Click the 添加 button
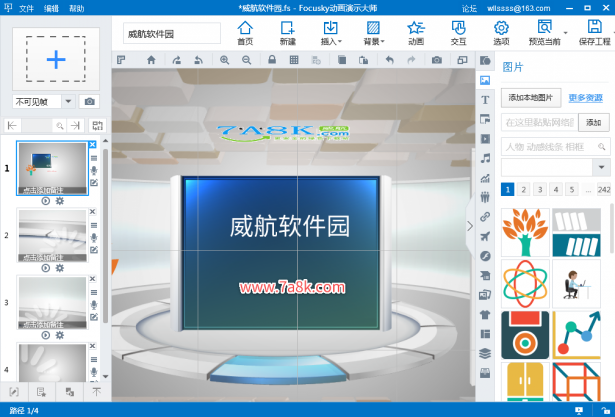This screenshot has width=615, height=417. tap(593, 123)
